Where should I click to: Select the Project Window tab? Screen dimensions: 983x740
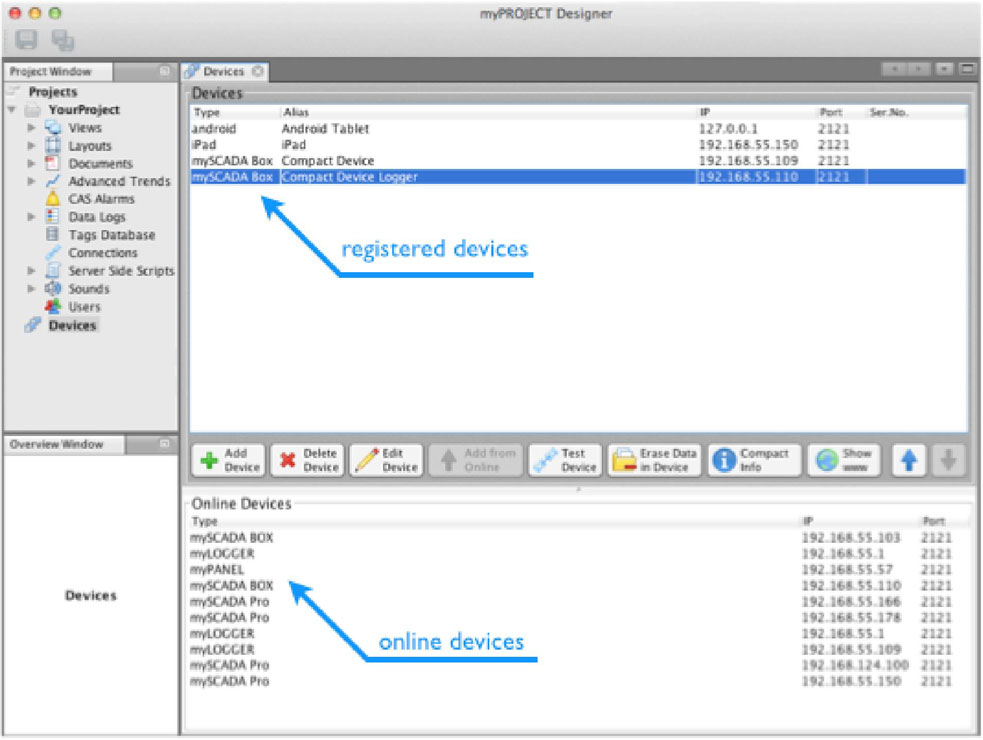tap(58, 71)
